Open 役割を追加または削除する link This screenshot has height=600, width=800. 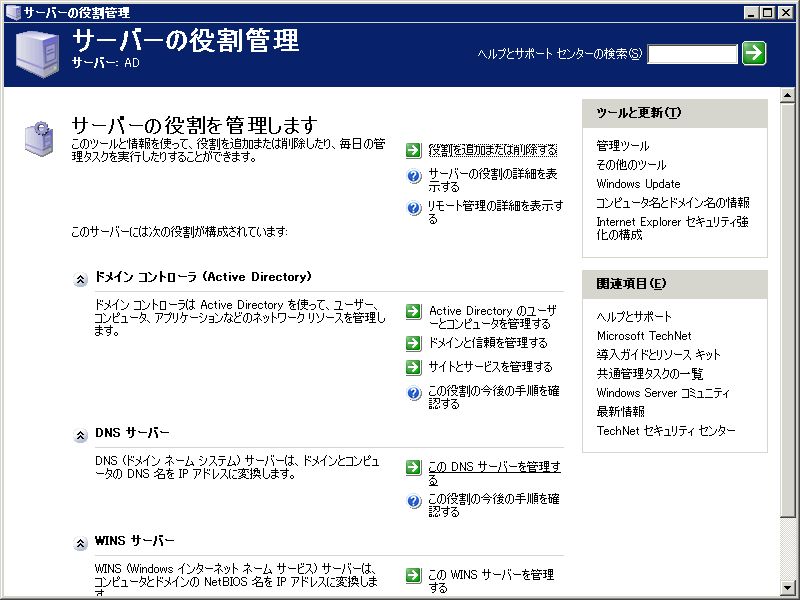492,150
